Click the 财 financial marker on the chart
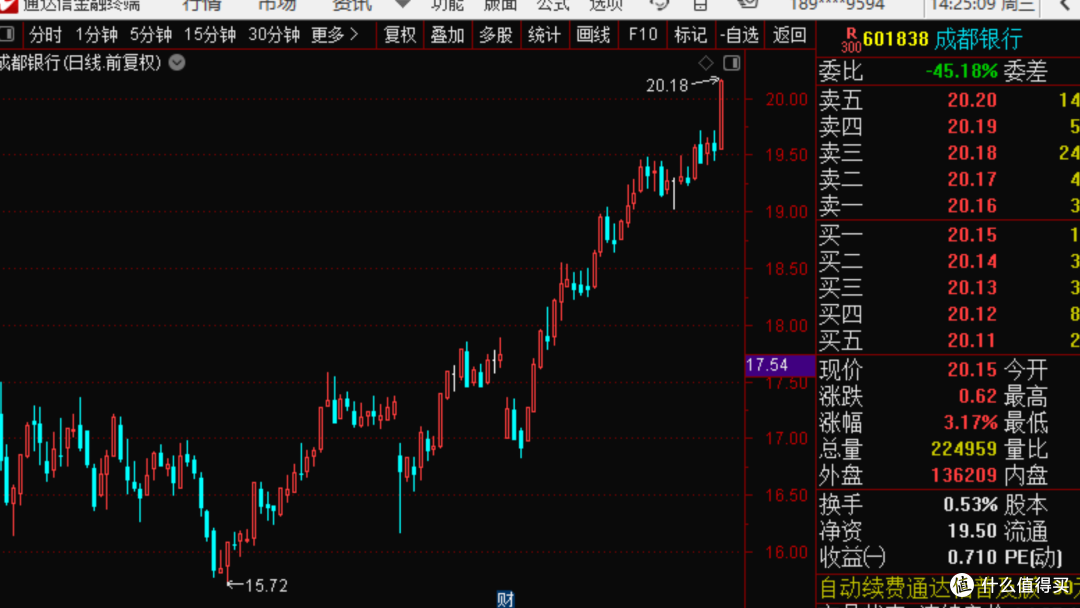This screenshot has width=1080, height=608. point(506,599)
